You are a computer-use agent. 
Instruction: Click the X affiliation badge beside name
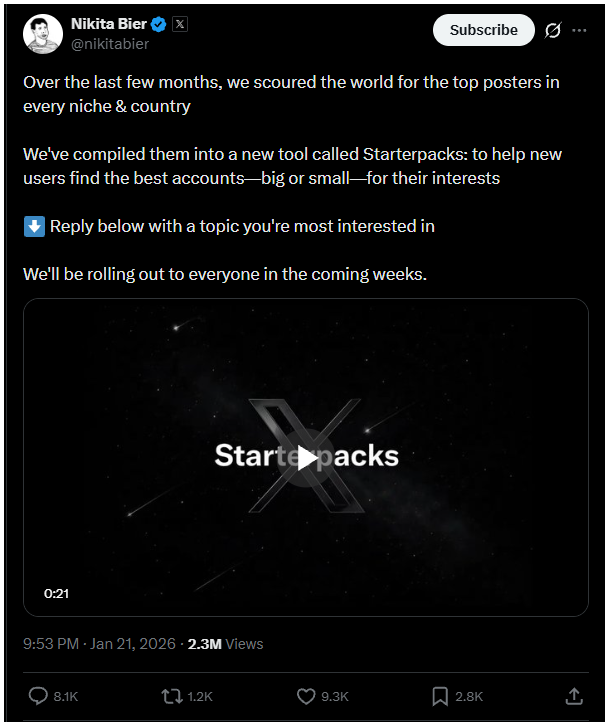[x=180, y=24]
